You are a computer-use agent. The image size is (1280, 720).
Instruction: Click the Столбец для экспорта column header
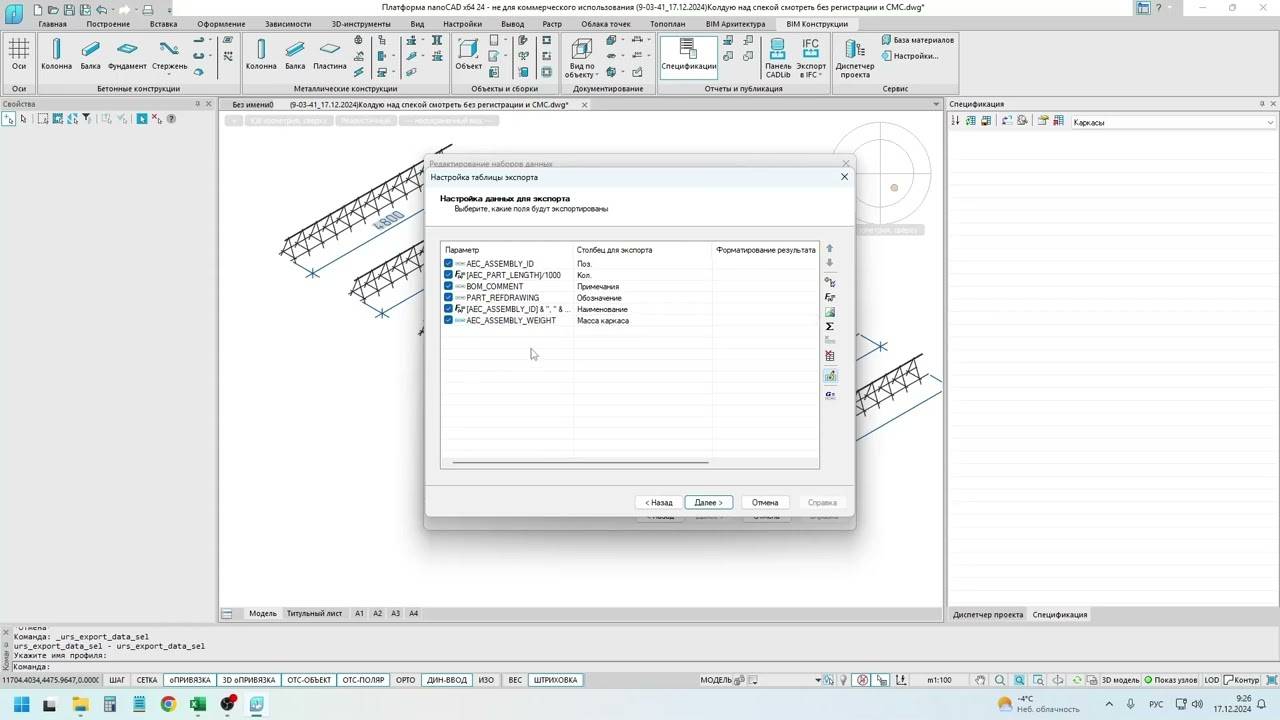643,250
